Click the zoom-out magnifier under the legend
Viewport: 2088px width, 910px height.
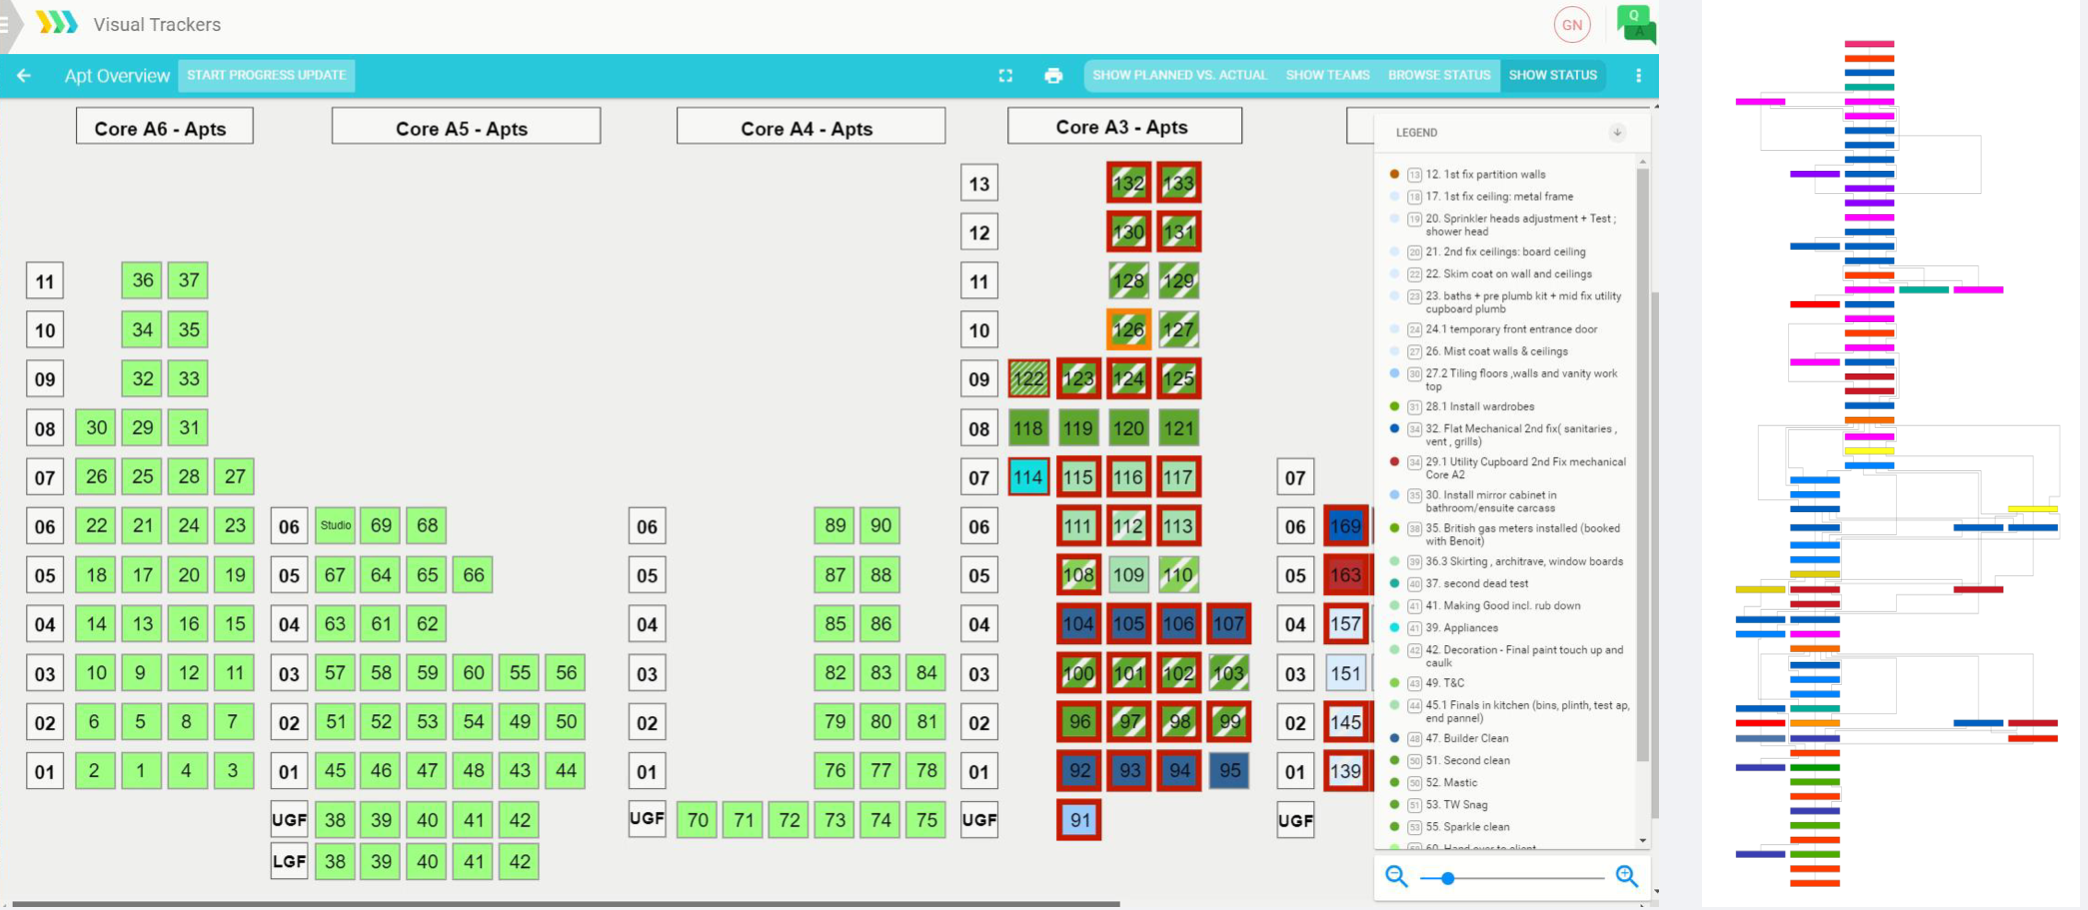1396,877
